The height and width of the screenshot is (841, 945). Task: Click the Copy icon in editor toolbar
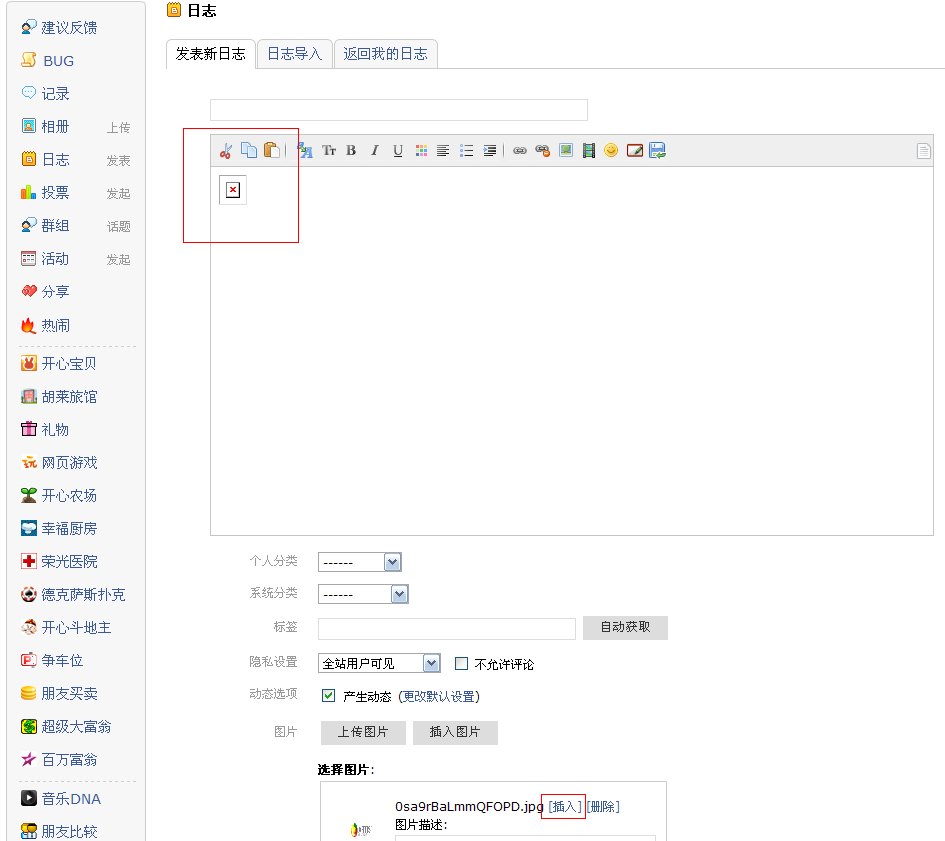(x=249, y=150)
